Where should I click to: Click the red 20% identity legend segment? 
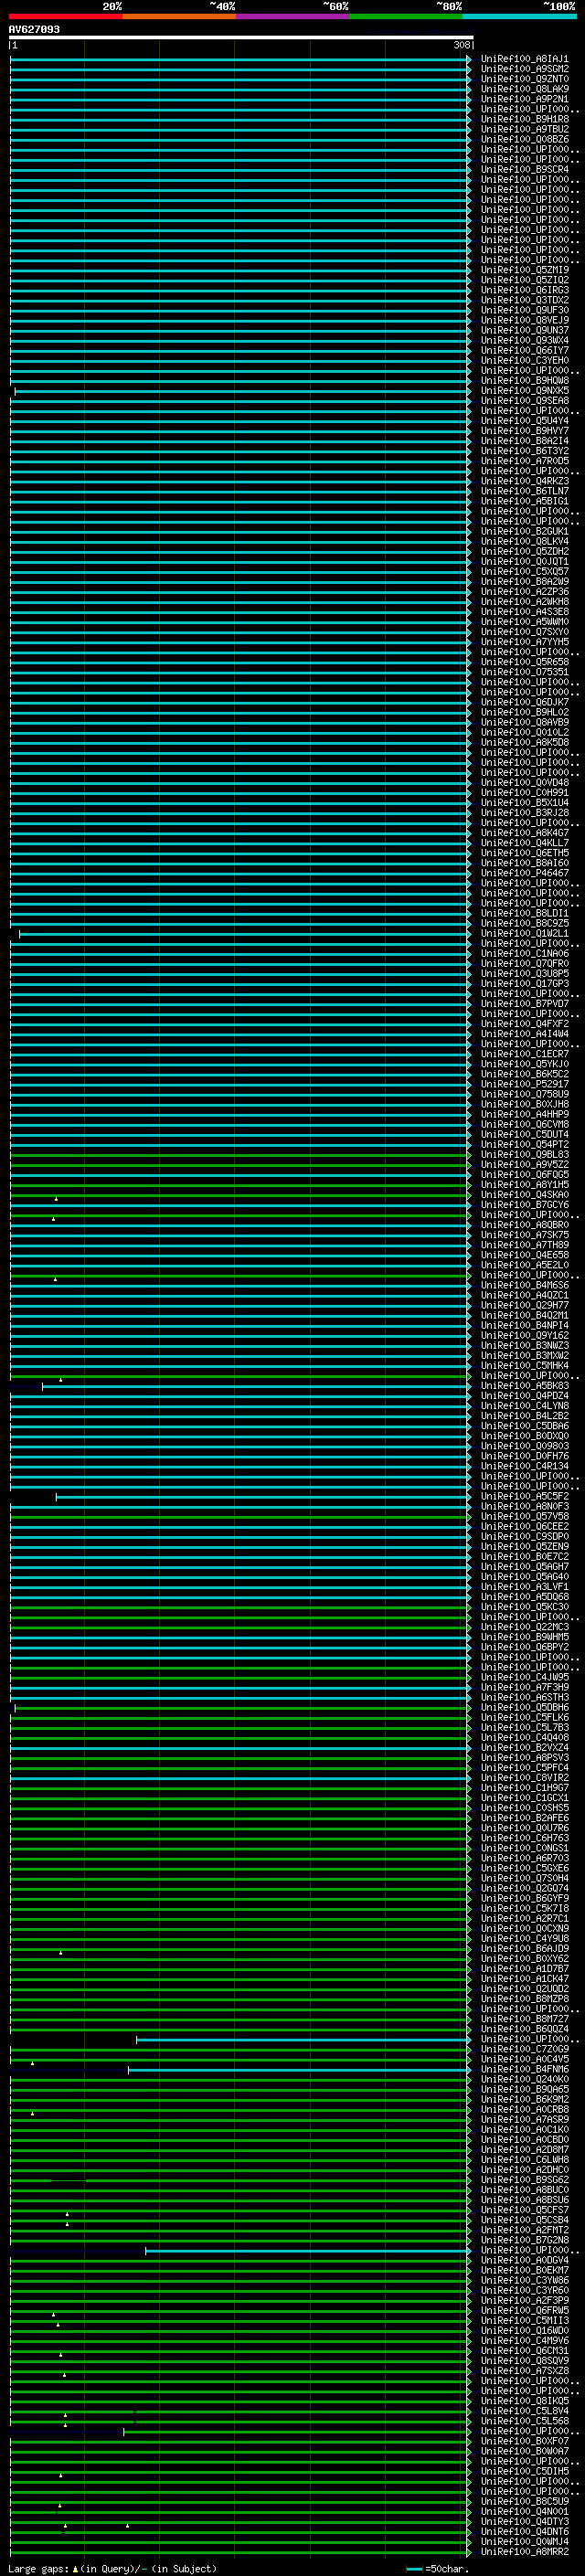65,16
